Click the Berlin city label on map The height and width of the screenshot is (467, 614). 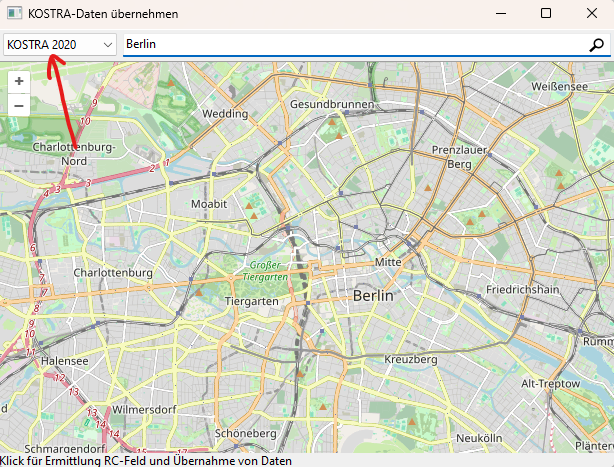pyautogui.click(x=373, y=297)
